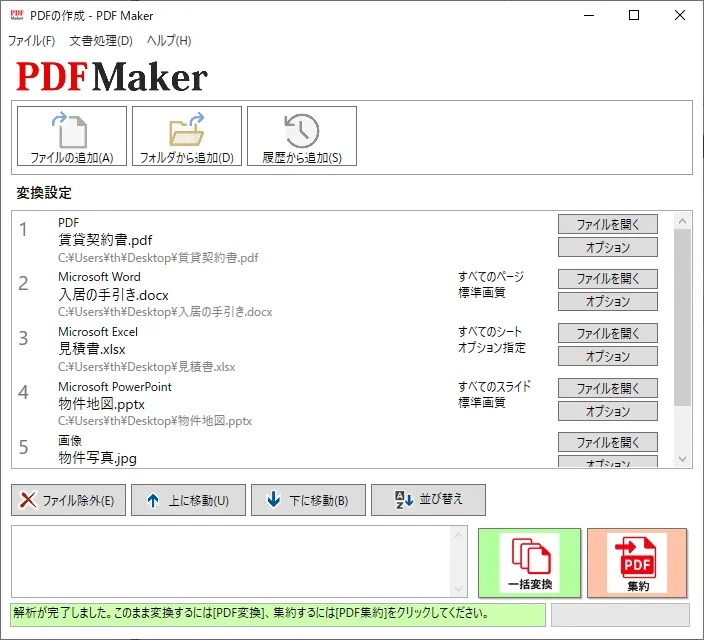This screenshot has height=640, width=704.
Task: Click the file list scrollbar up arrow
Action: 682,221
